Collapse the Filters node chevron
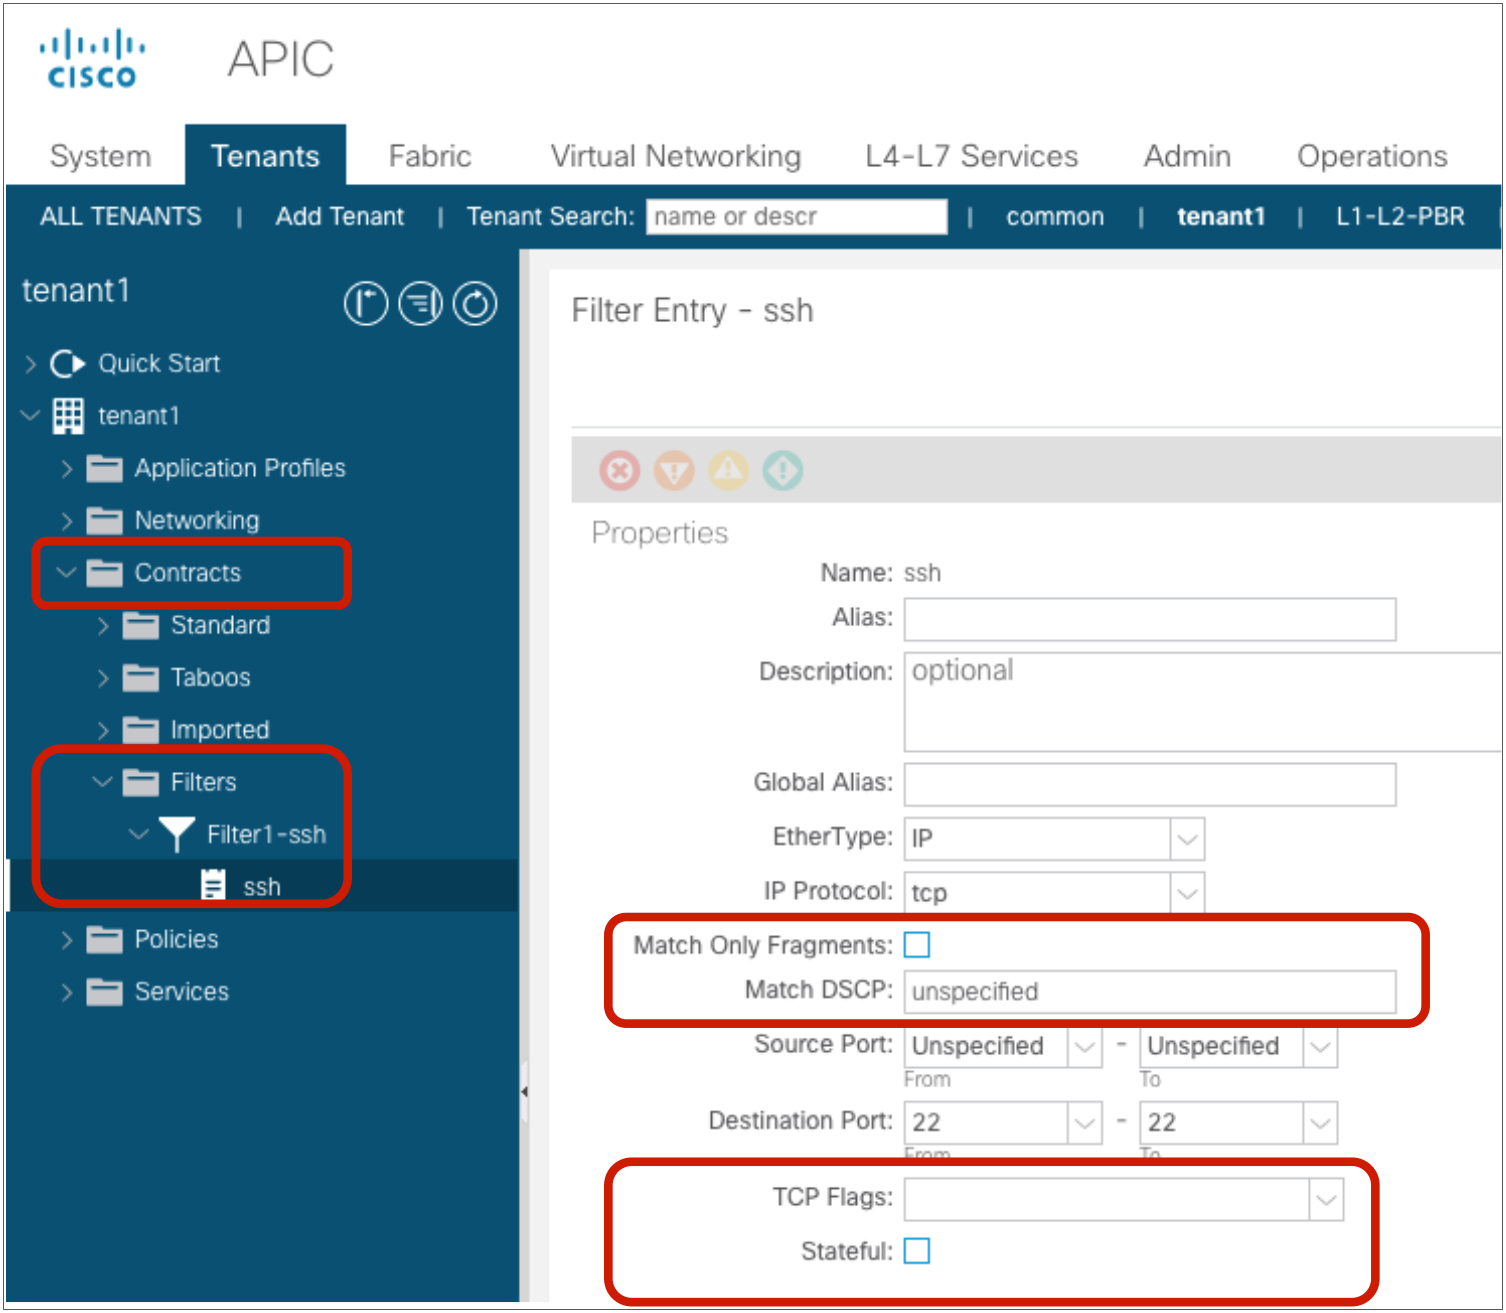Screen dimensions: 1506x1313 pyautogui.click(x=102, y=781)
